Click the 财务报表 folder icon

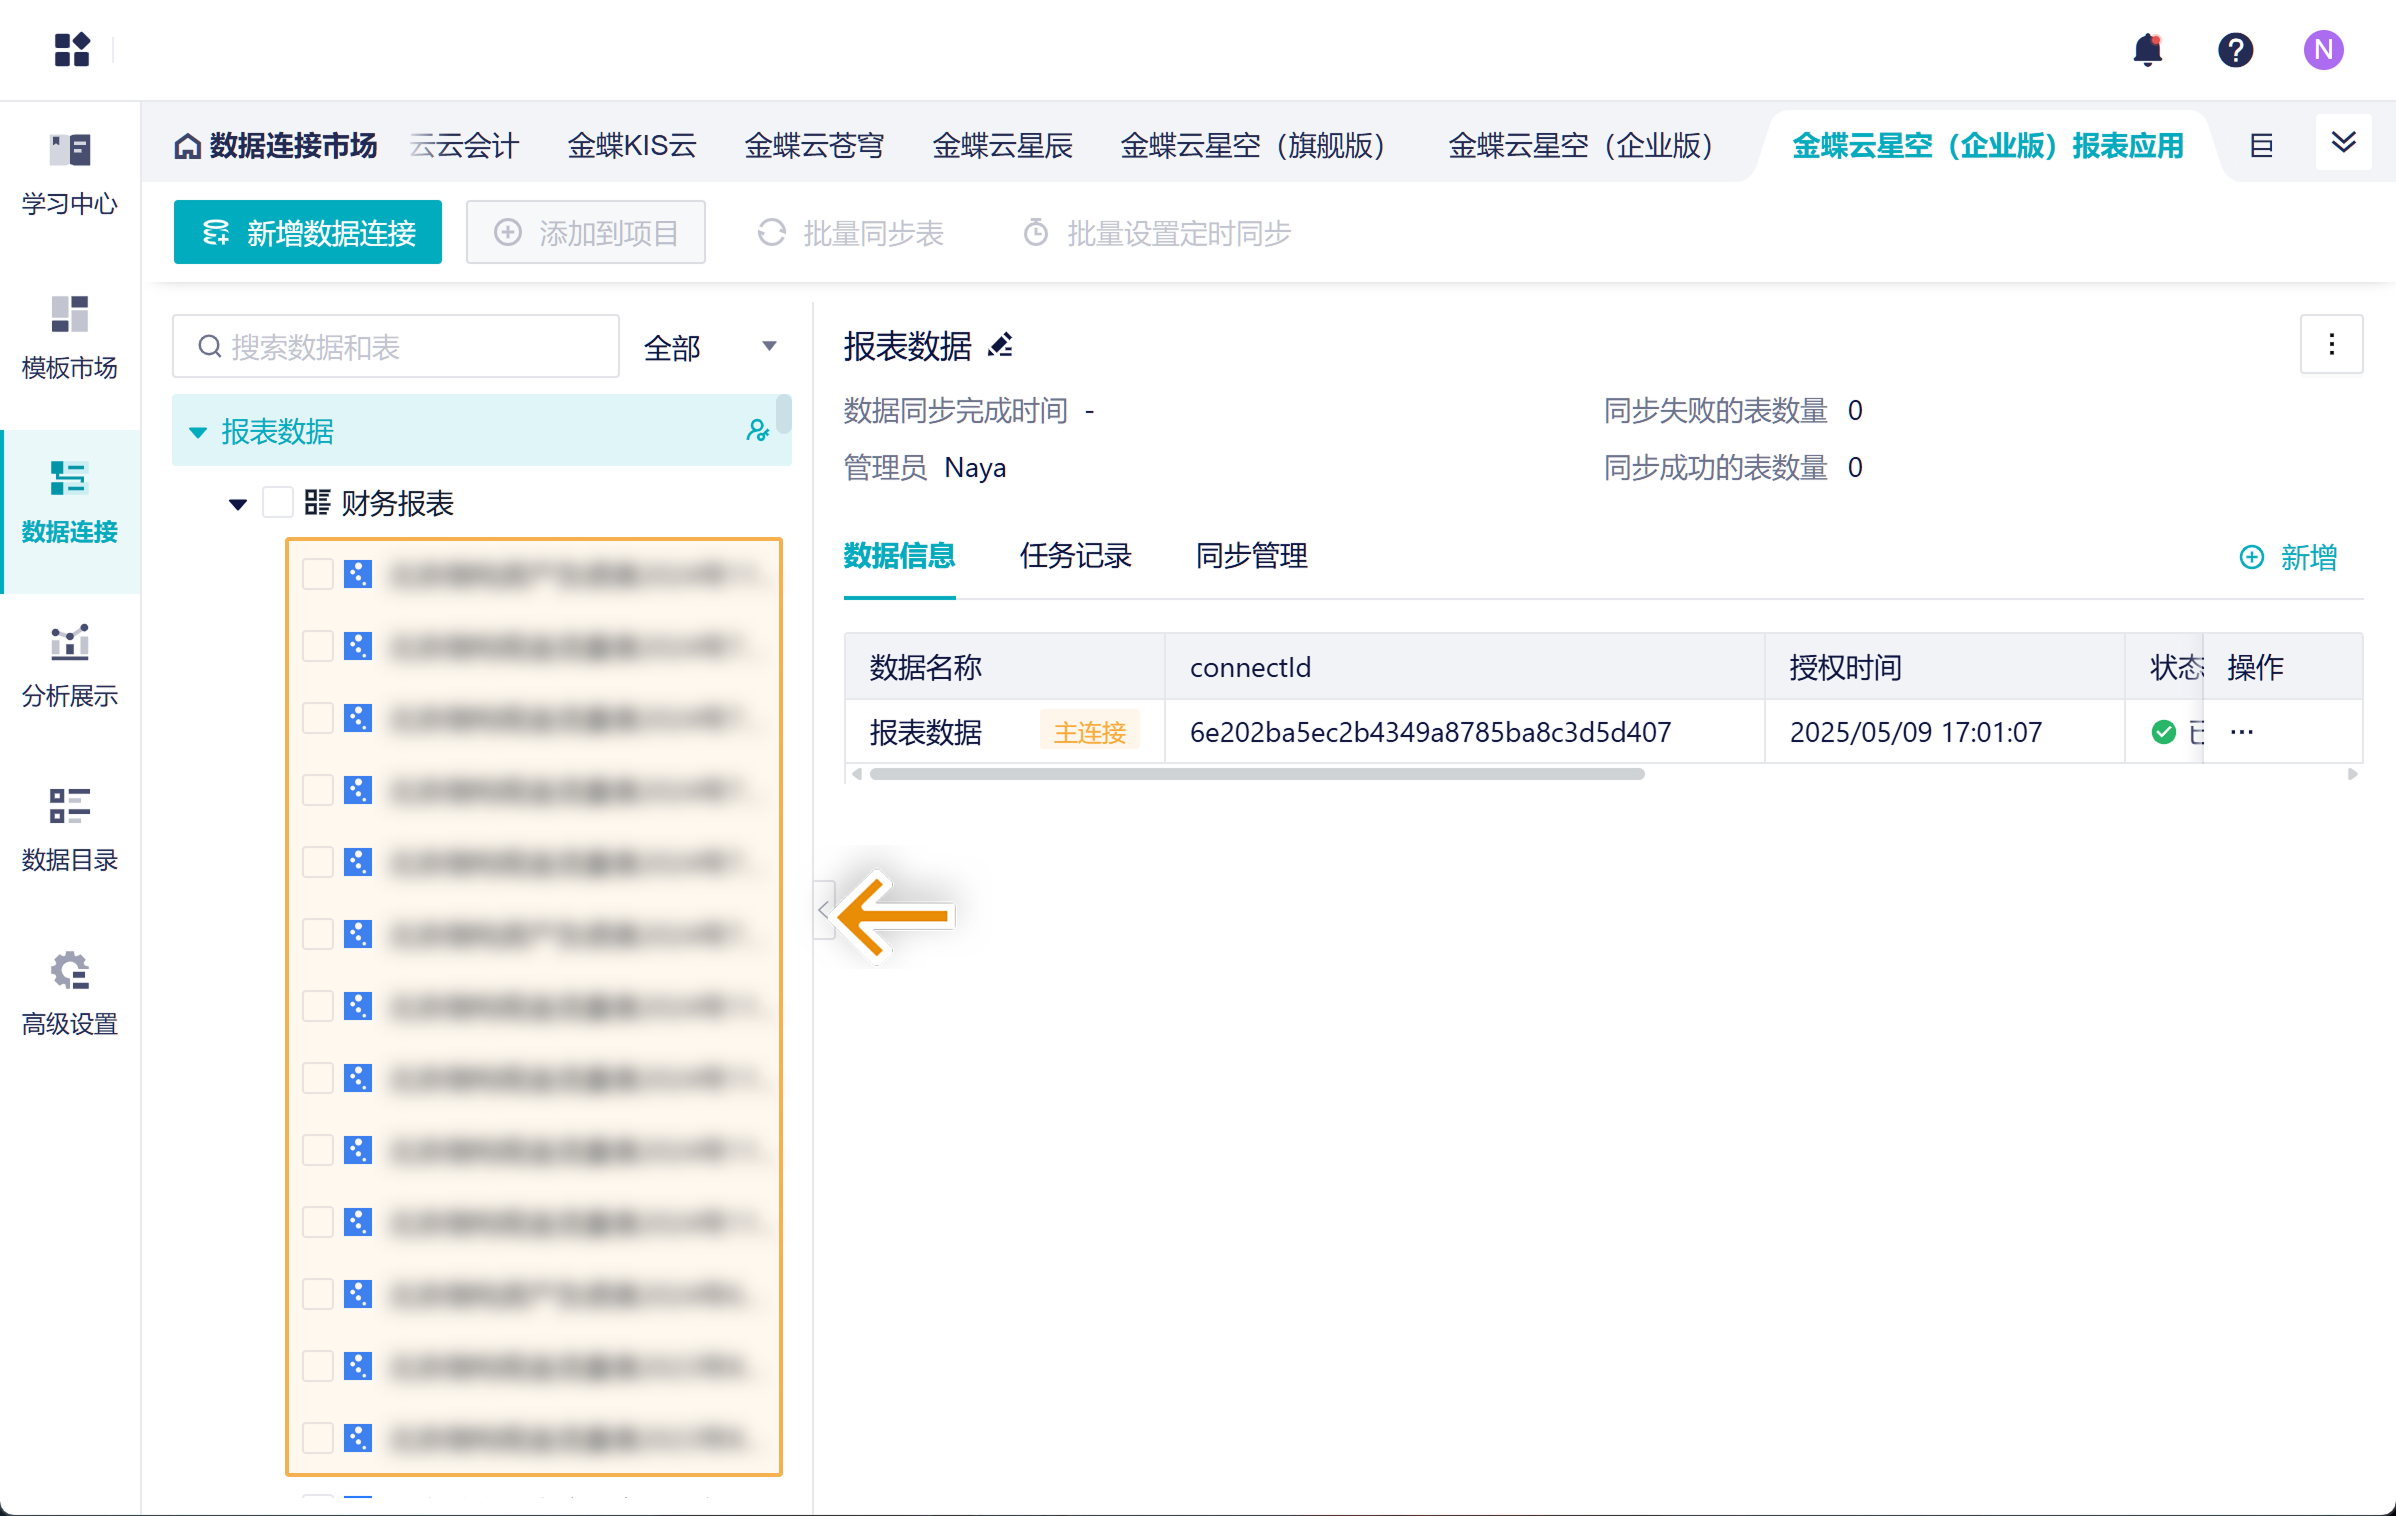317,502
